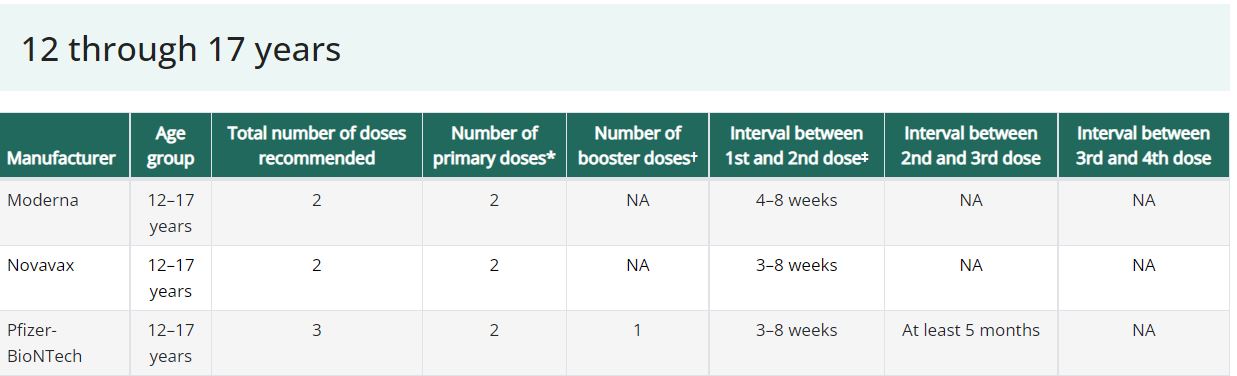Select 'Interval between 3rd and 4th dose' header
The width and height of the screenshot is (1237, 376).
(x=1143, y=146)
